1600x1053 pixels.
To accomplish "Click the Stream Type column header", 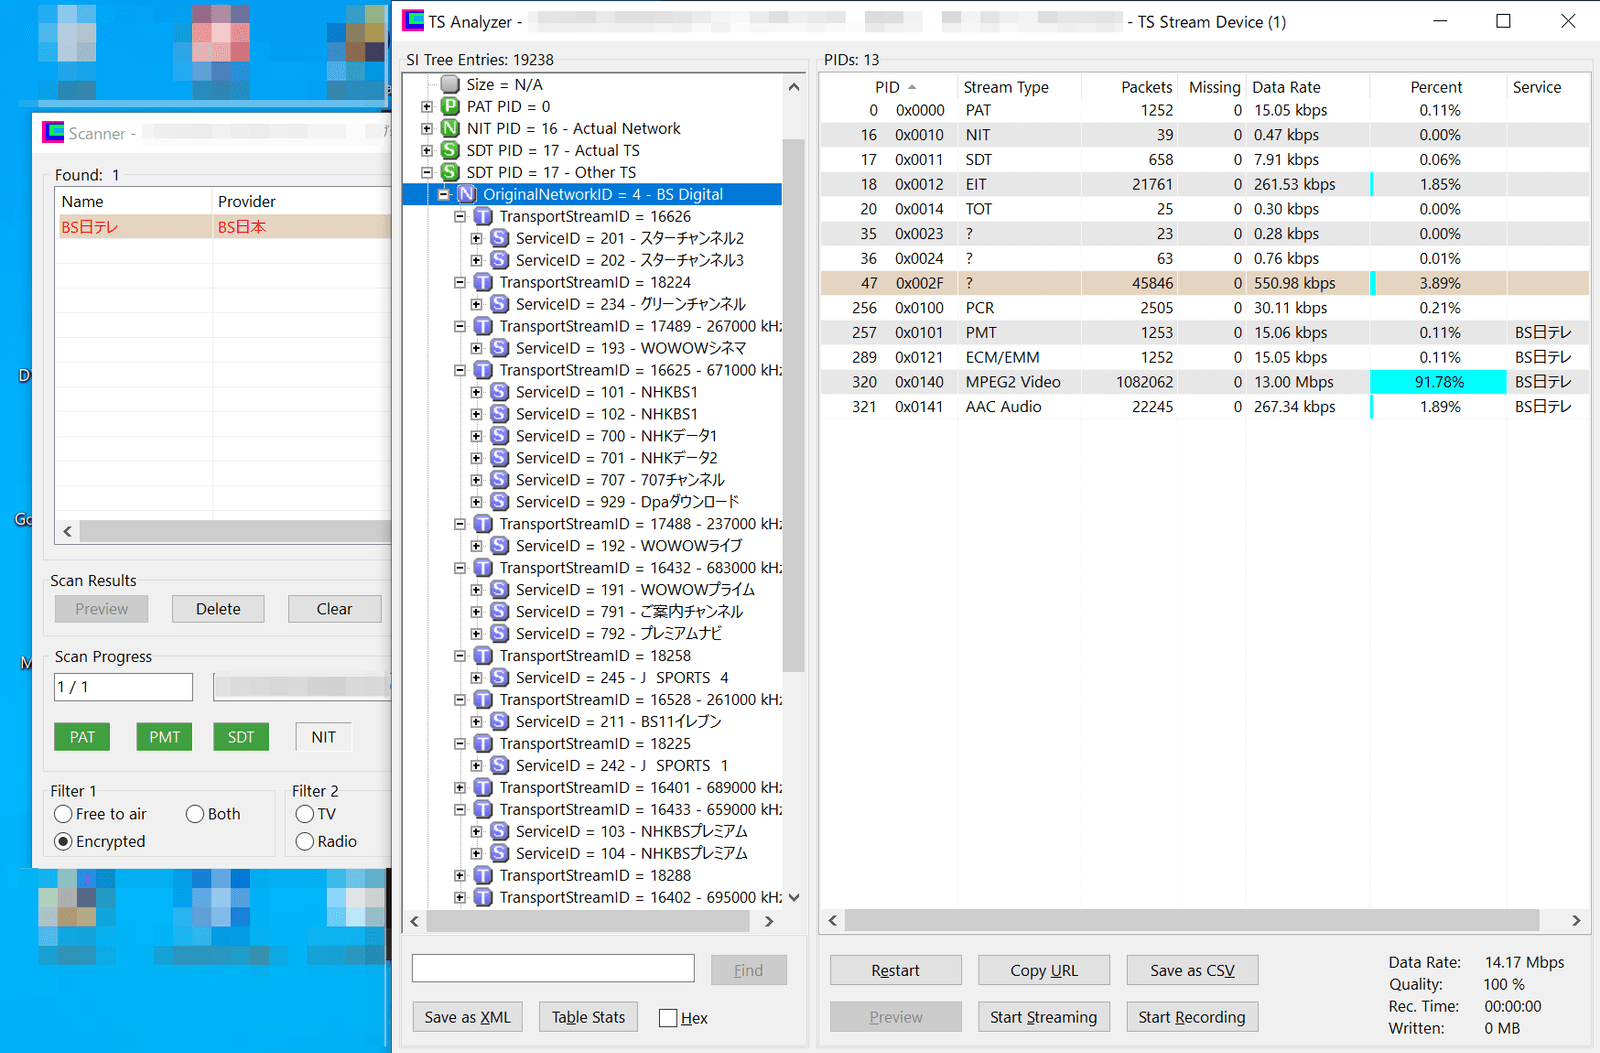I will (1006, 87).
